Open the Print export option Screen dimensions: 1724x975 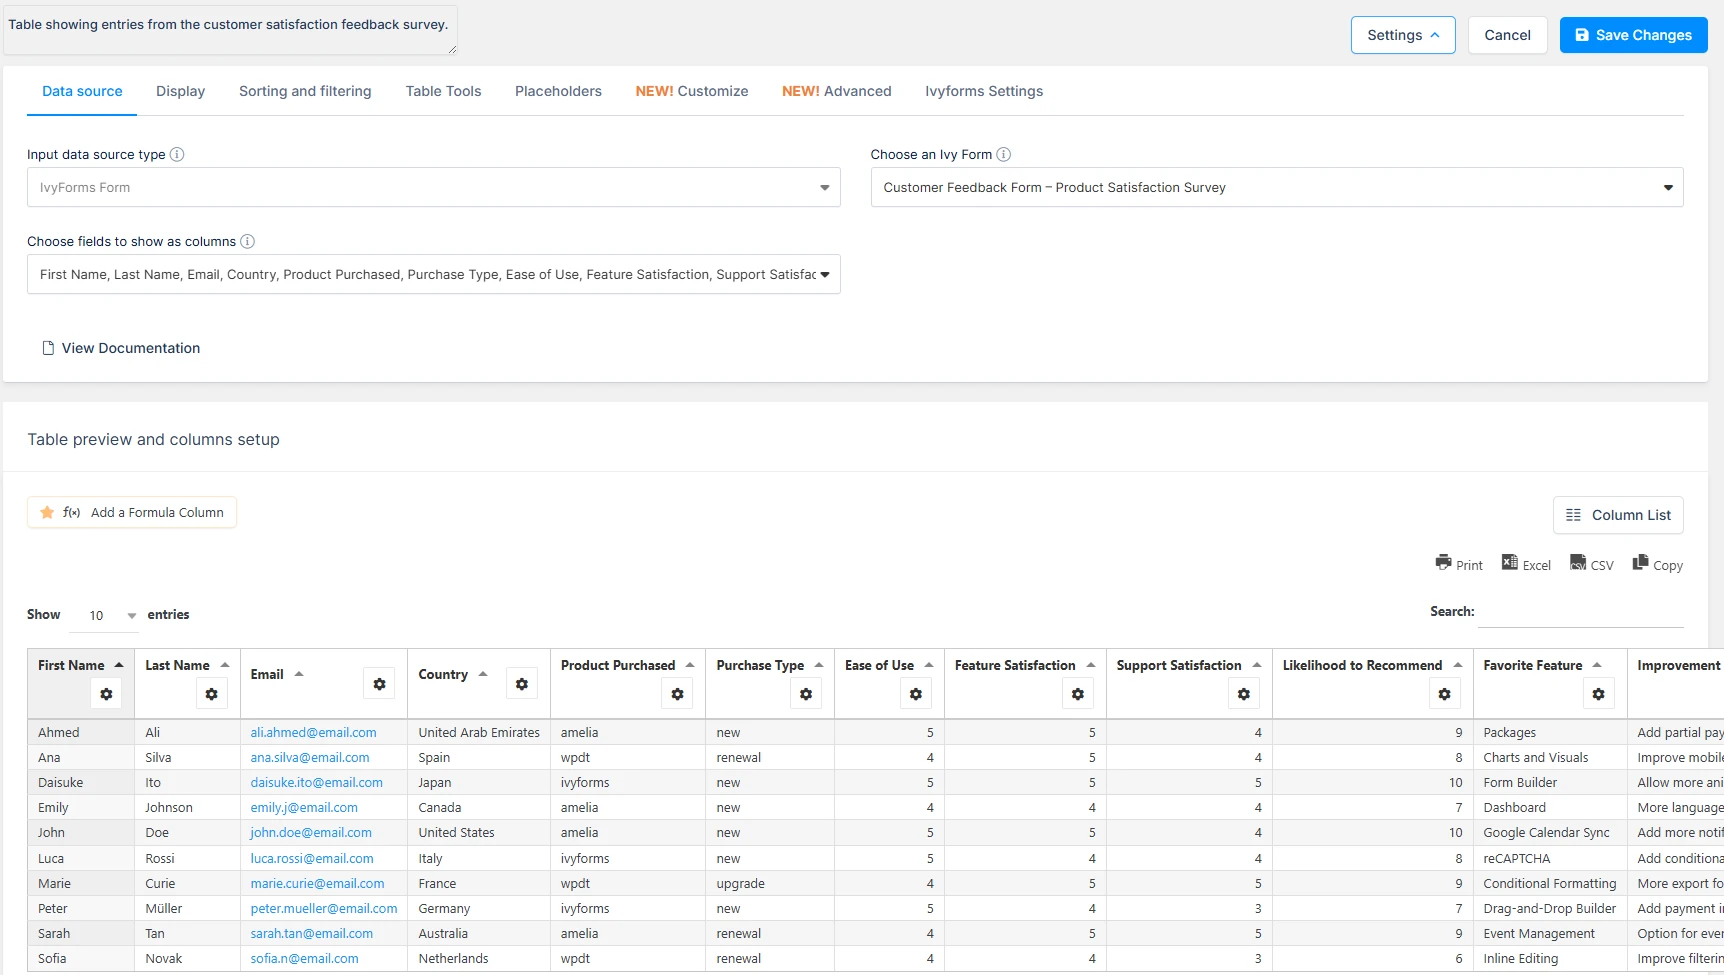coord(1459,563)
